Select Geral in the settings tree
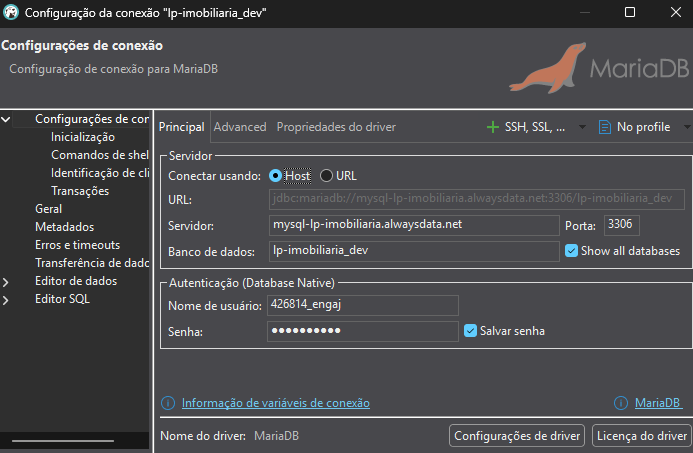The image size is (693, 453). click(x=49, y=209)
